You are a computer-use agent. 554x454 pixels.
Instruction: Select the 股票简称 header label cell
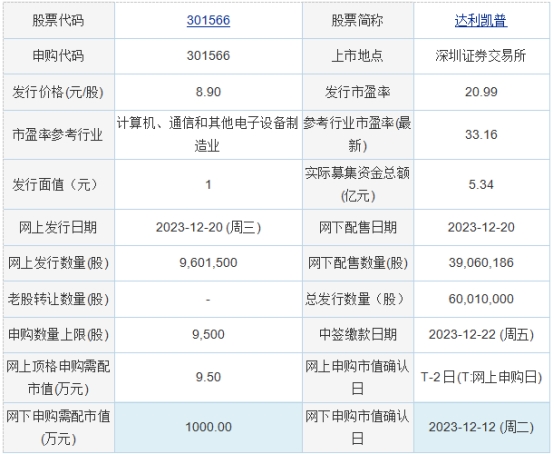coord(357,20)
